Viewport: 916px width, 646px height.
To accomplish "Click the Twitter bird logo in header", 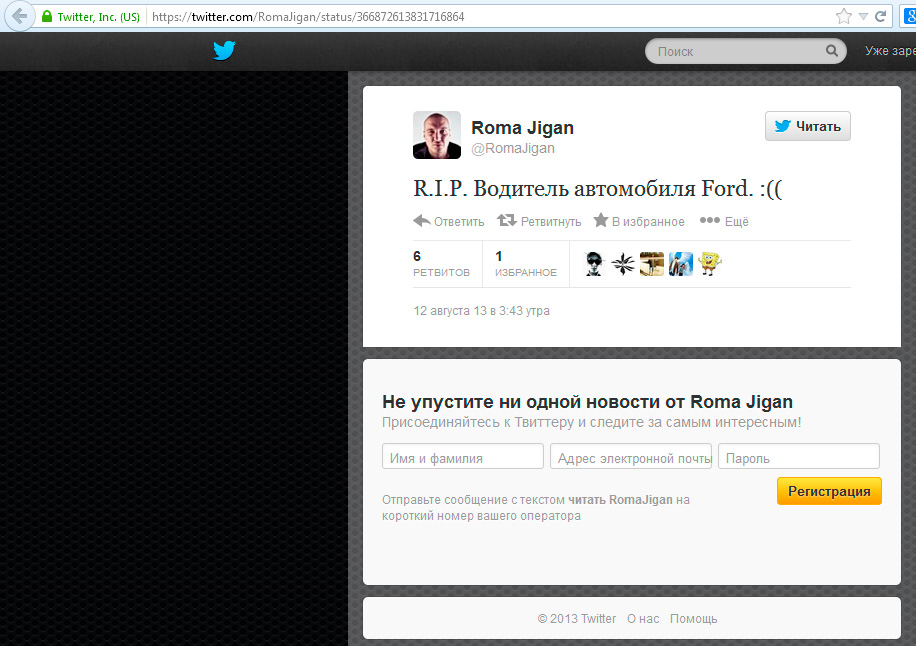I will click(x=224, y=51).
